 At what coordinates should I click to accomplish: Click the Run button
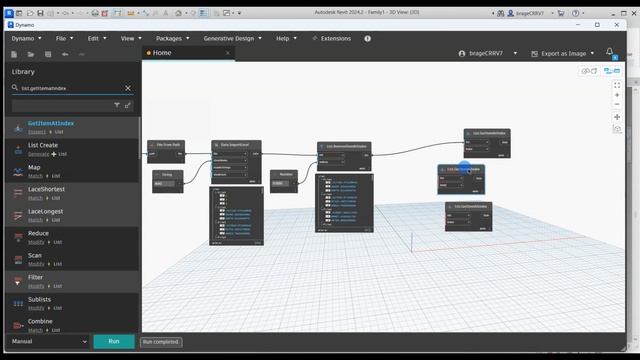[114, 341]
